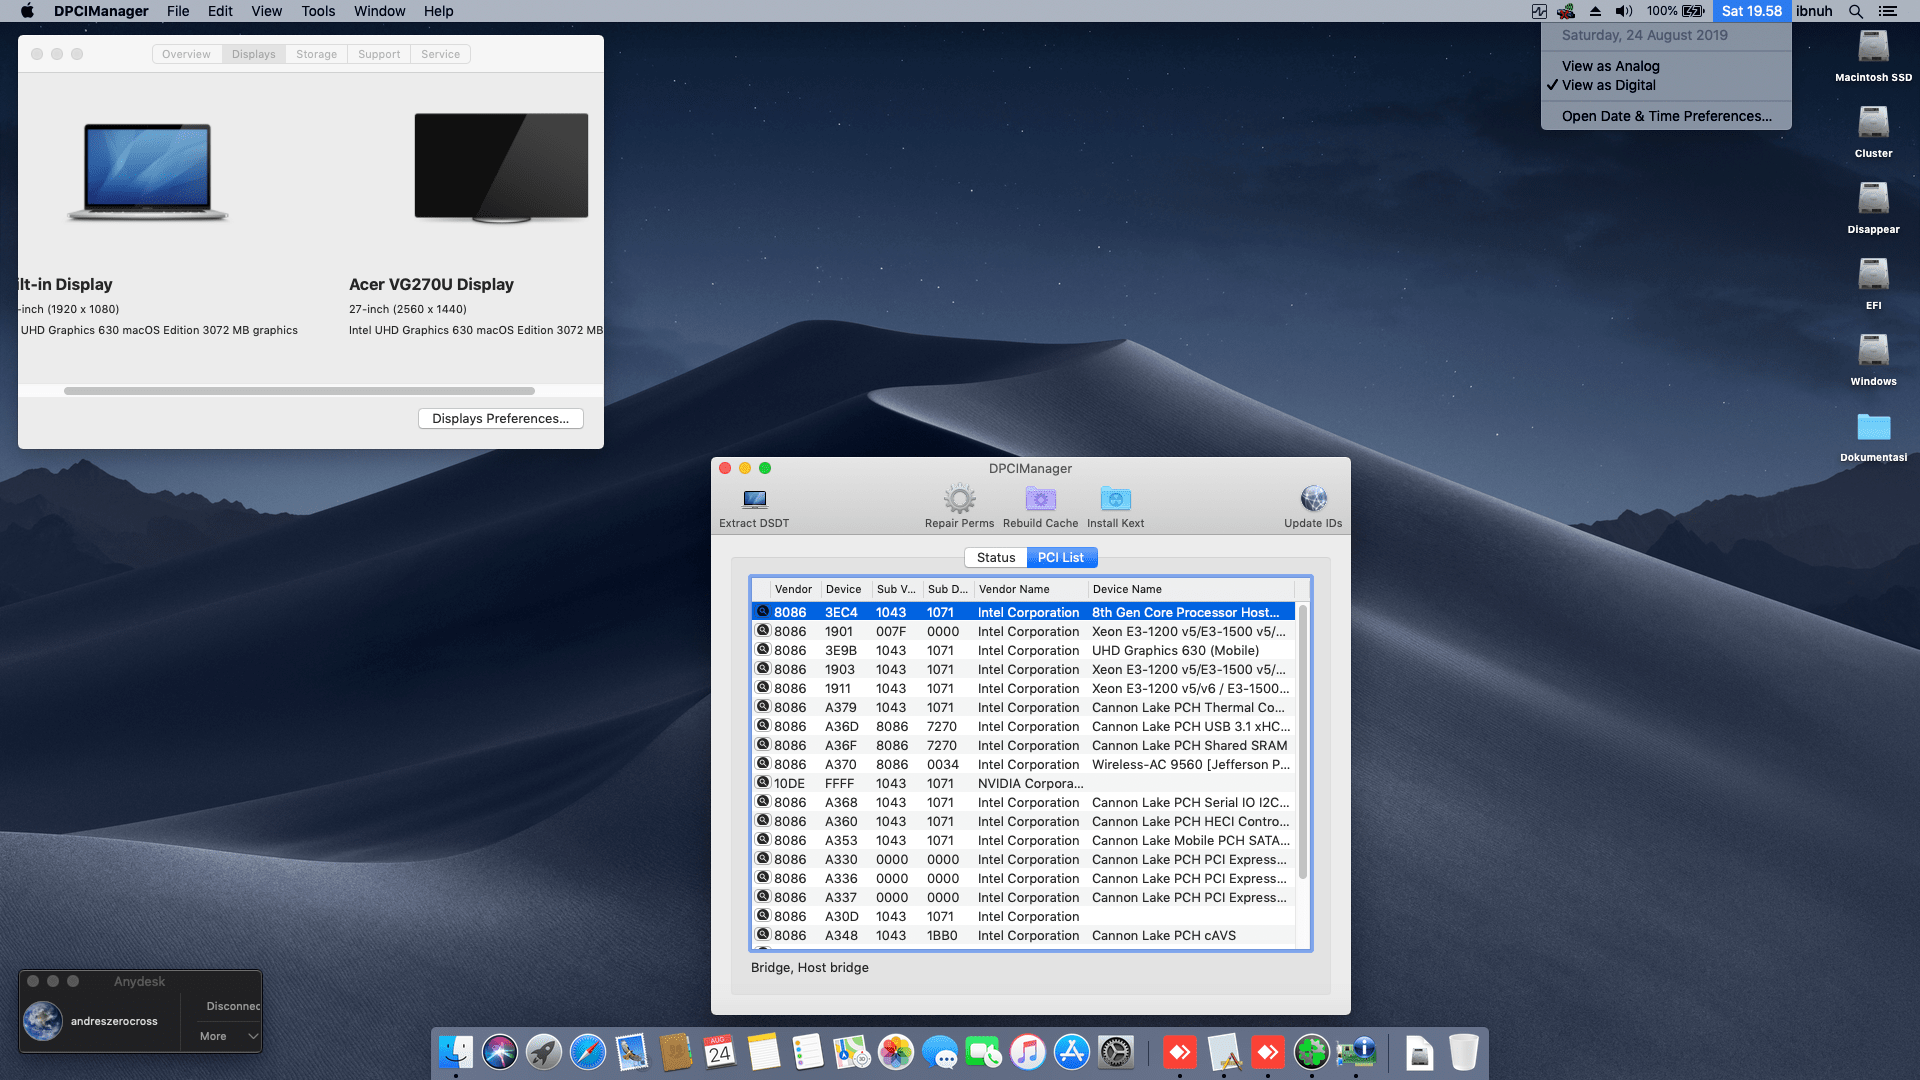Screen dimensions: 1920x1080
Task: Open Launchpad rocket icon in Dock
Action: click(544, 1052)
